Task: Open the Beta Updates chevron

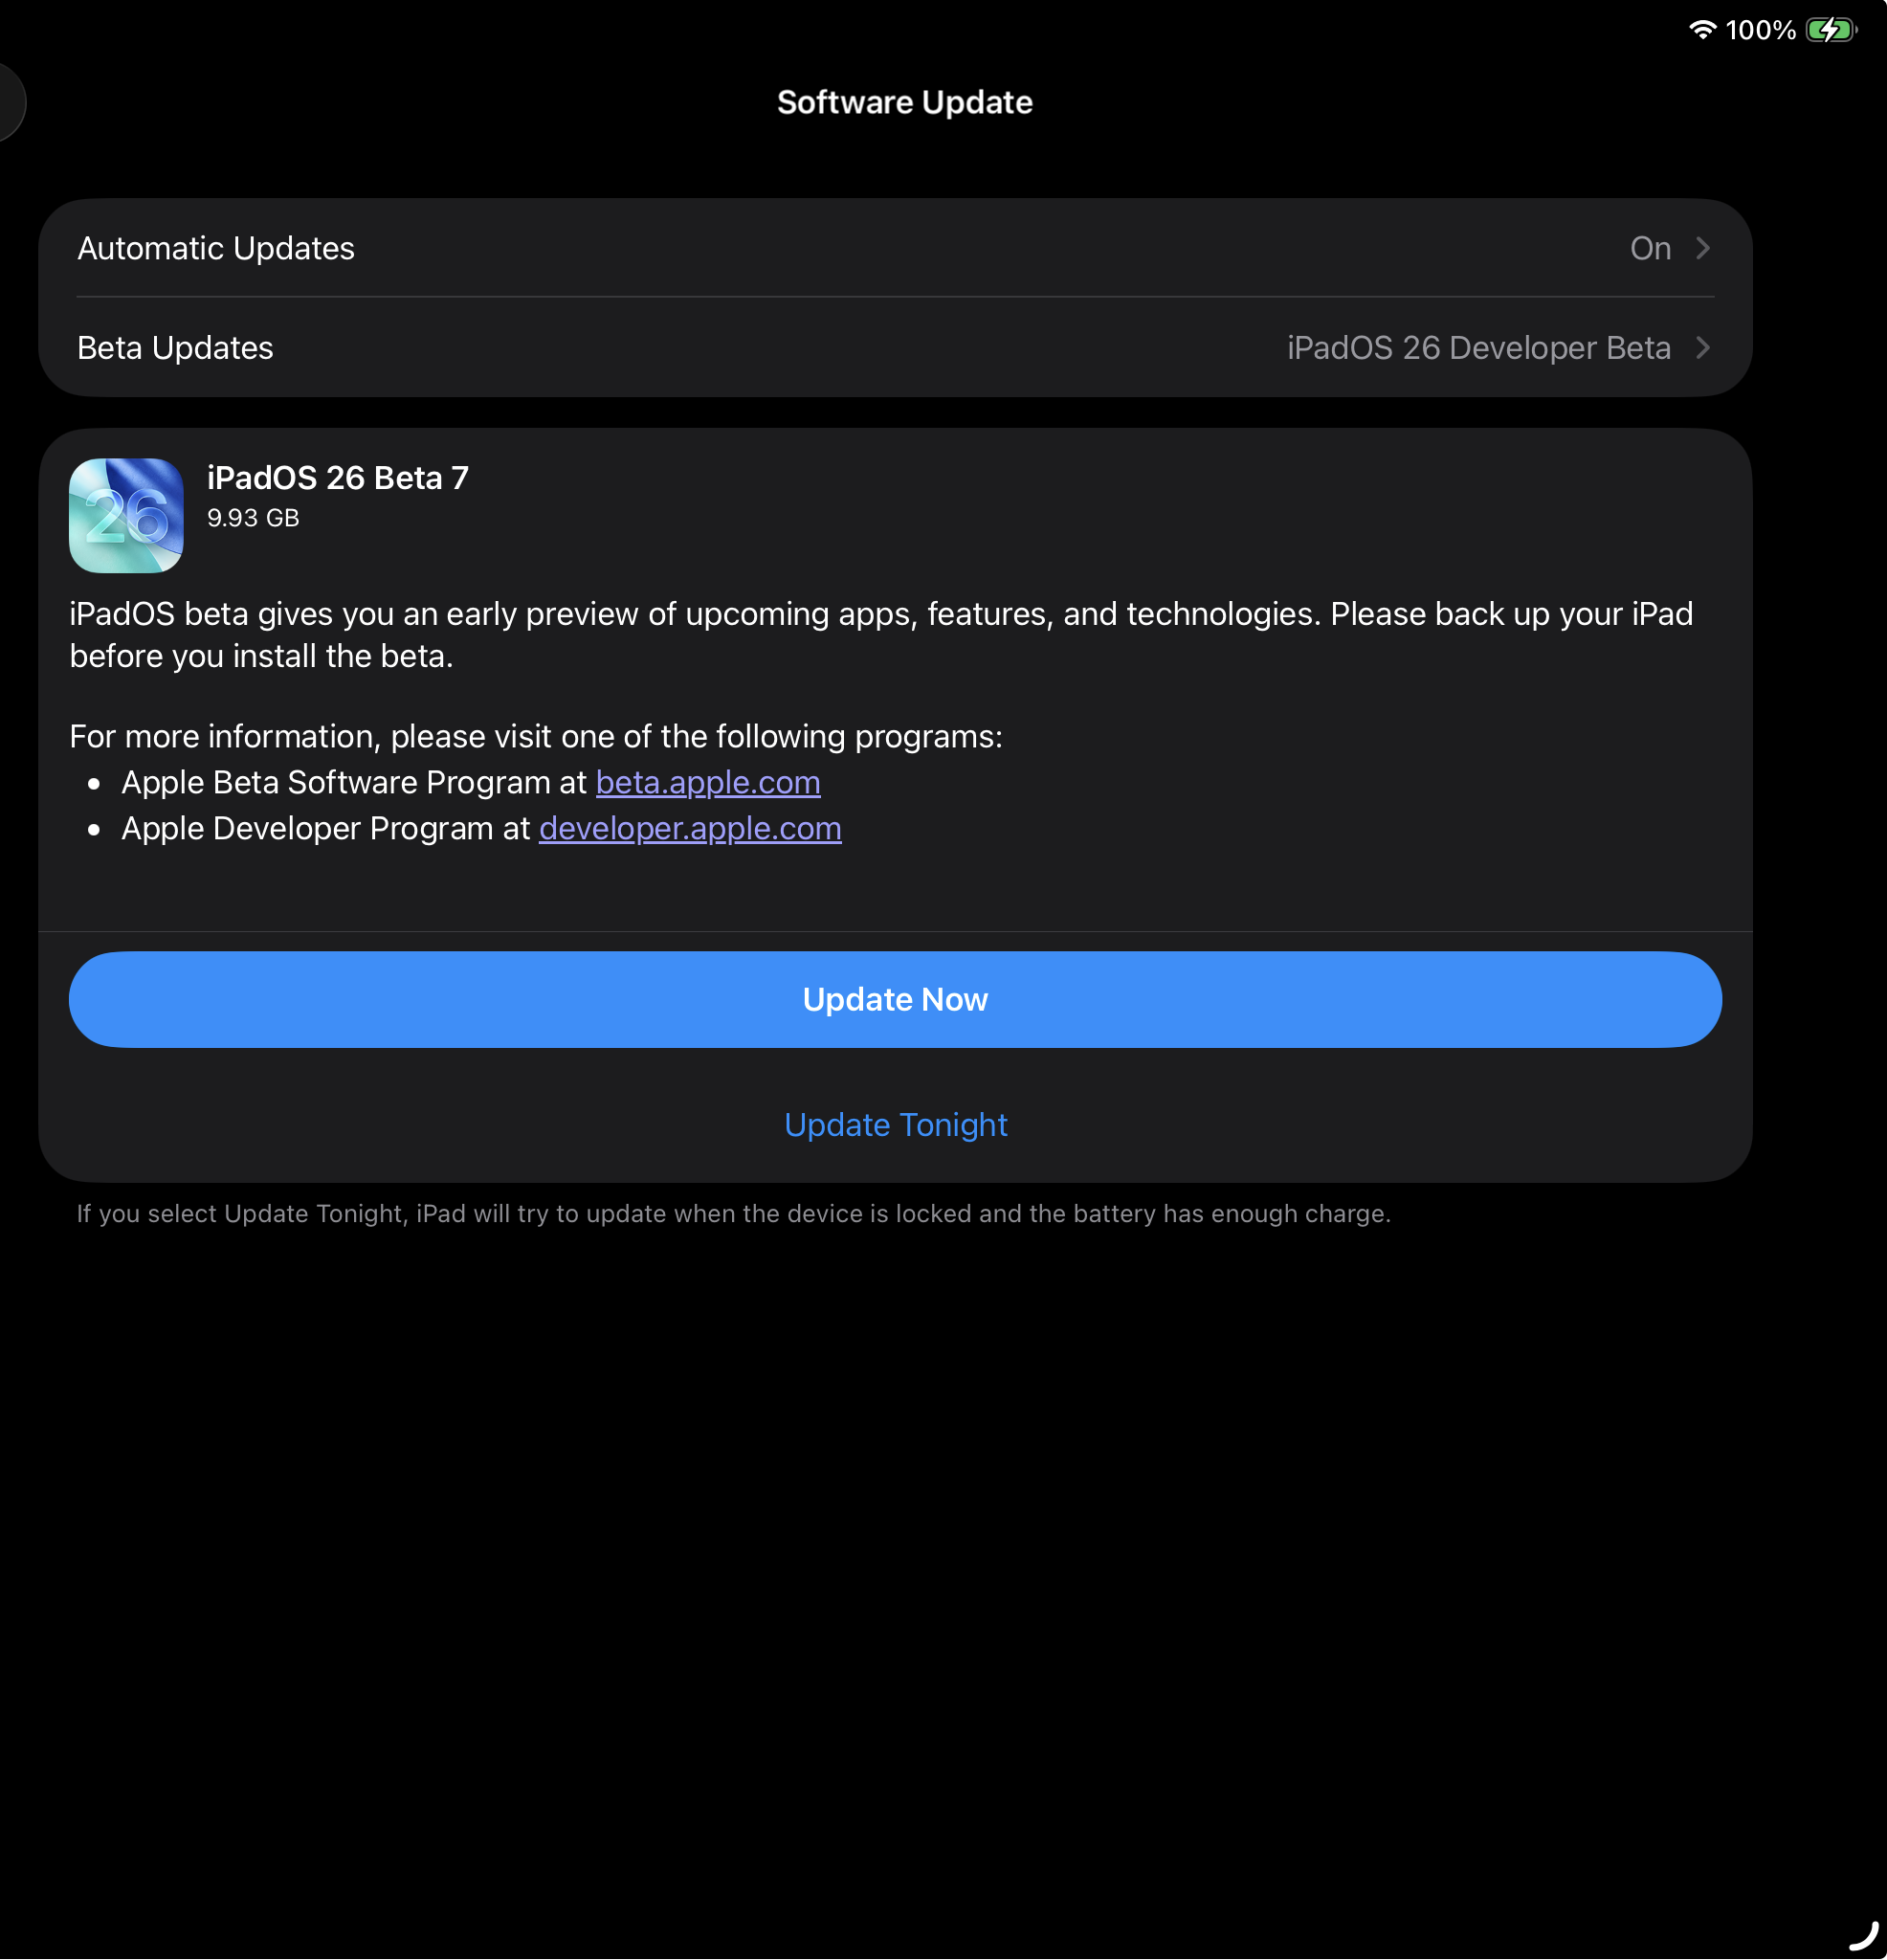Action: click(x=1703, y=348)
